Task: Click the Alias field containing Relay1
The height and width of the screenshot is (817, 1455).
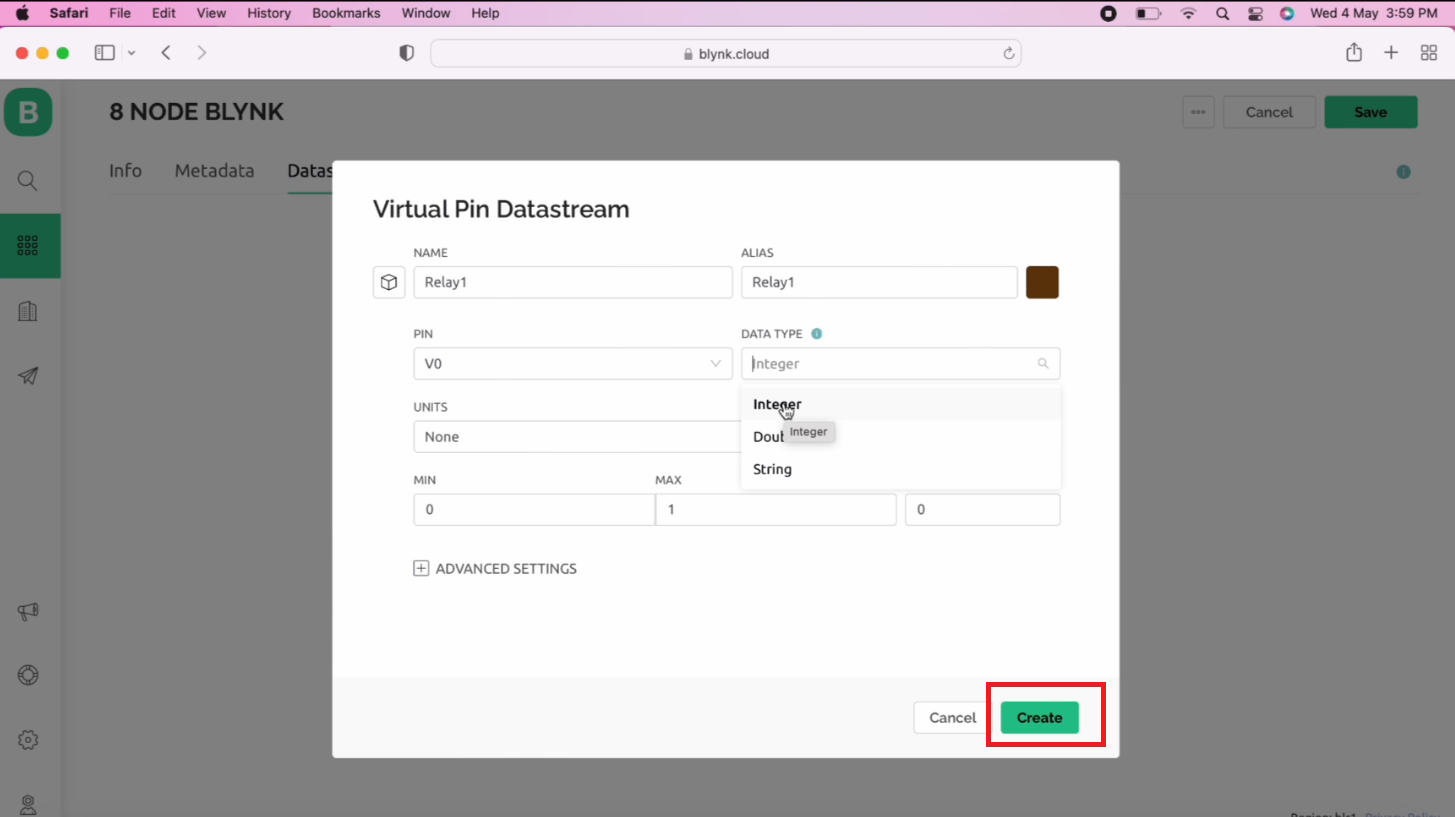Action: [x=879, y=282]
